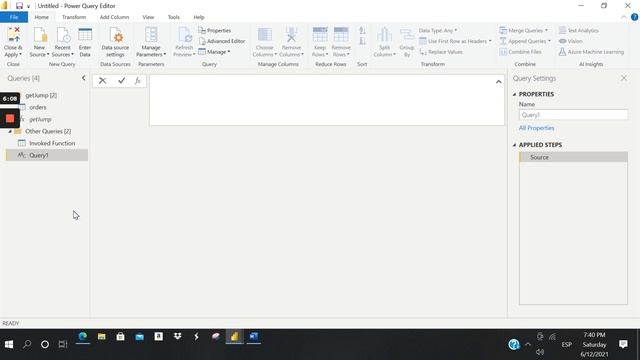This screenshot has width=640, height=360.
Task: Click the Split Column icon
Action: (x=384, y=35)
